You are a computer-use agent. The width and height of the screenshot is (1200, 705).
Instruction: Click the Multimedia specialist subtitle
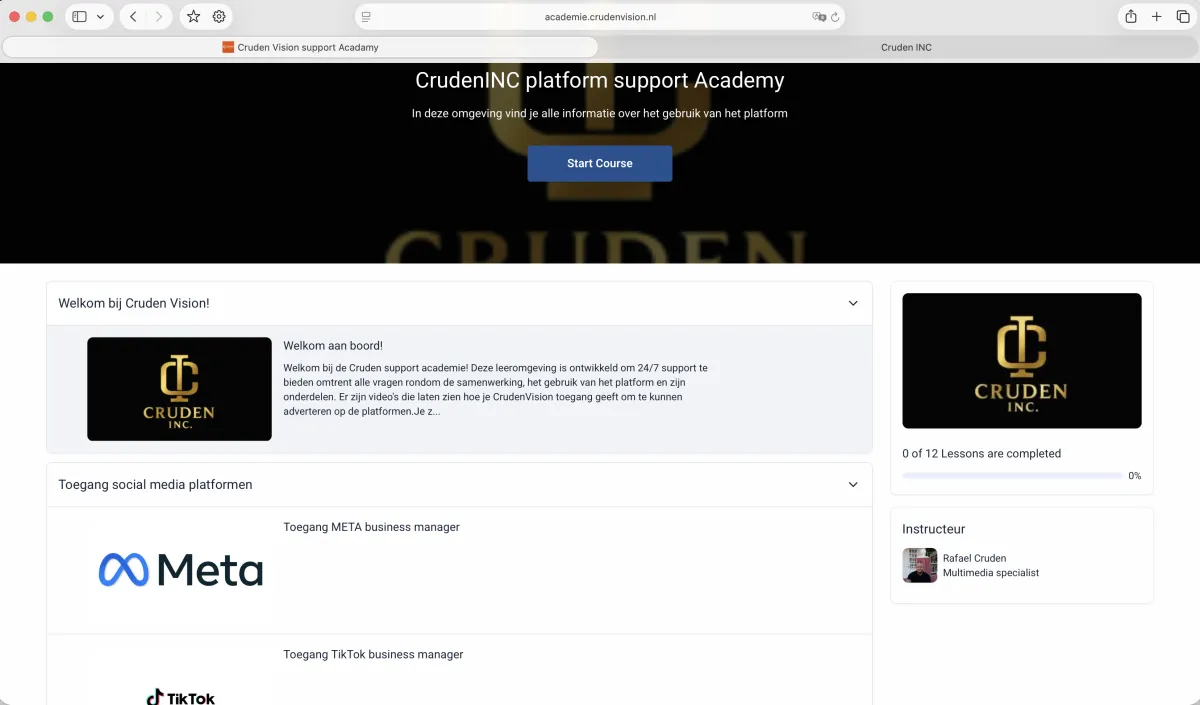[x=991, y=573]
